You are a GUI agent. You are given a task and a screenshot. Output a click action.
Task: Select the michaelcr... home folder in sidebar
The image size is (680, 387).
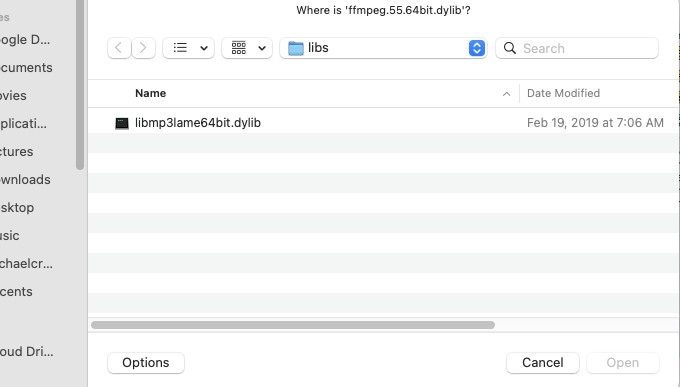[x=26, y=264]
